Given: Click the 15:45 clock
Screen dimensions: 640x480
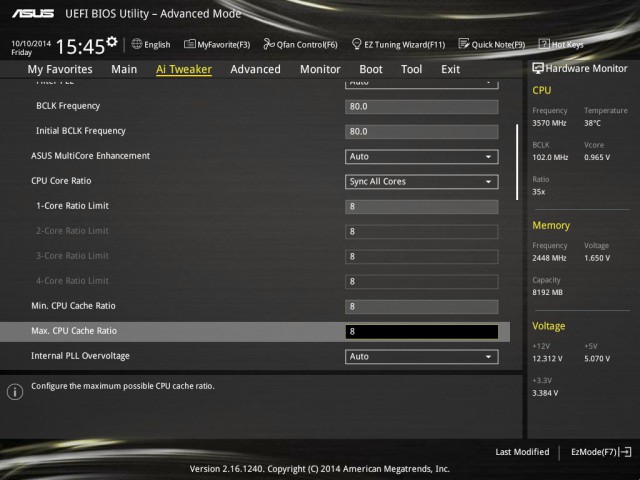Looking at the screenshot, I should (80, 47).
